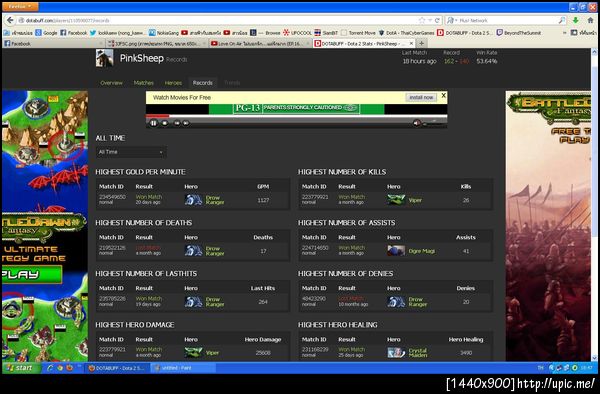Open a new tab with plus button
Viewport: 600px width, 394px height.
click(421, 43)
